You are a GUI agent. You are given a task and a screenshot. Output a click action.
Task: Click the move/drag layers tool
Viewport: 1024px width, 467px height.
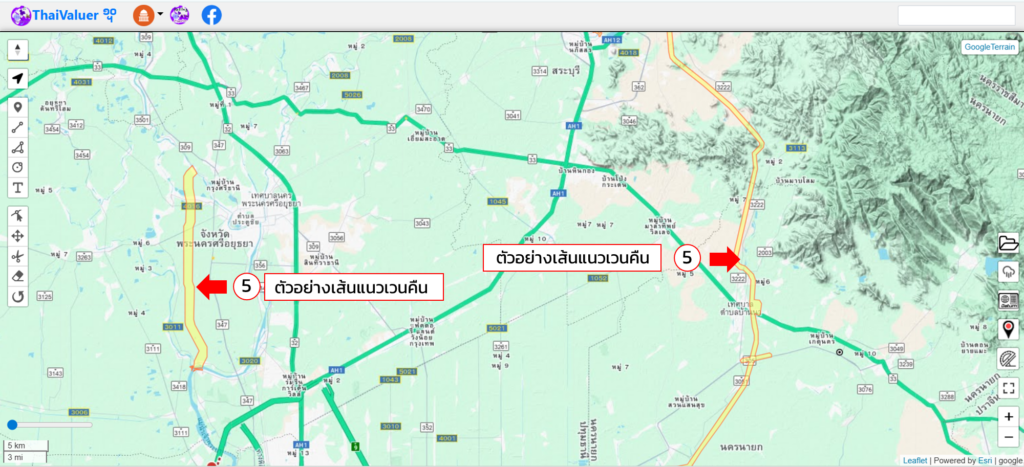[18, 236]
